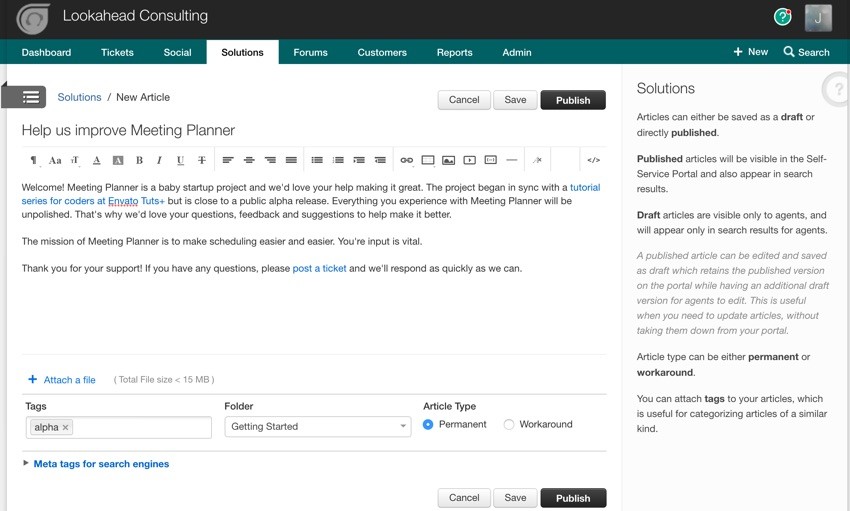Screen dimensions: 850x511
Task: Insert code snippet block icon
Action: coord(491,160)
